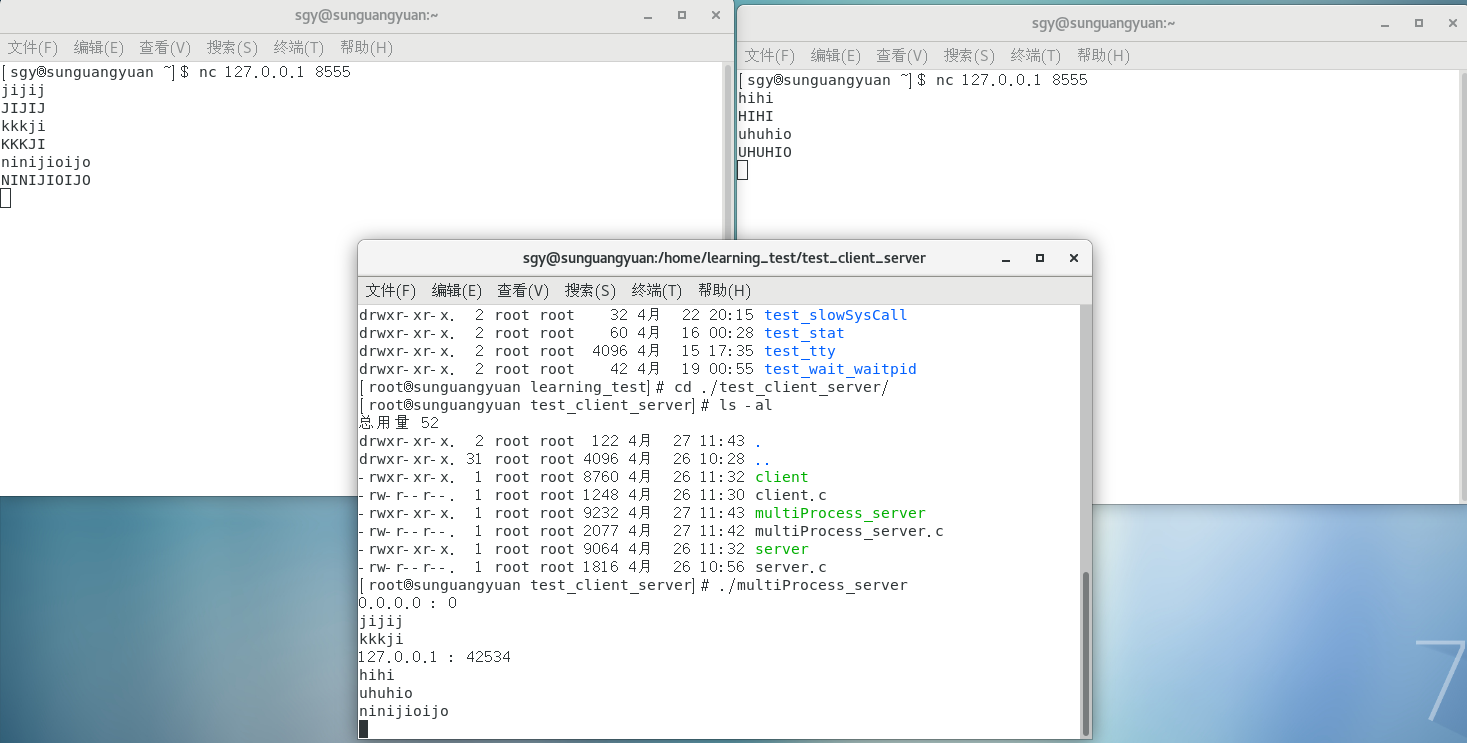
Task: Open 帮助(H) menu in left terminal window
Action: (x=366, y=47)
